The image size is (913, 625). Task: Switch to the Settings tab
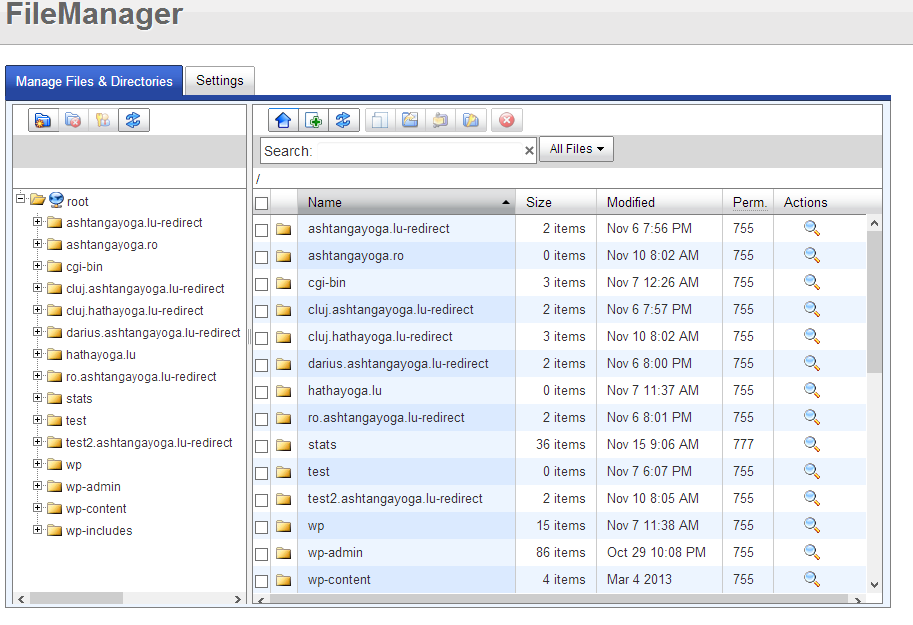[x=219, y=81]
